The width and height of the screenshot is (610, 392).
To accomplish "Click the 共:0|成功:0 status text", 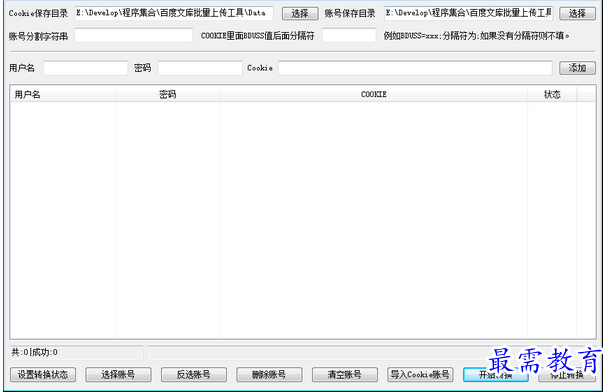I will point(34,353).
